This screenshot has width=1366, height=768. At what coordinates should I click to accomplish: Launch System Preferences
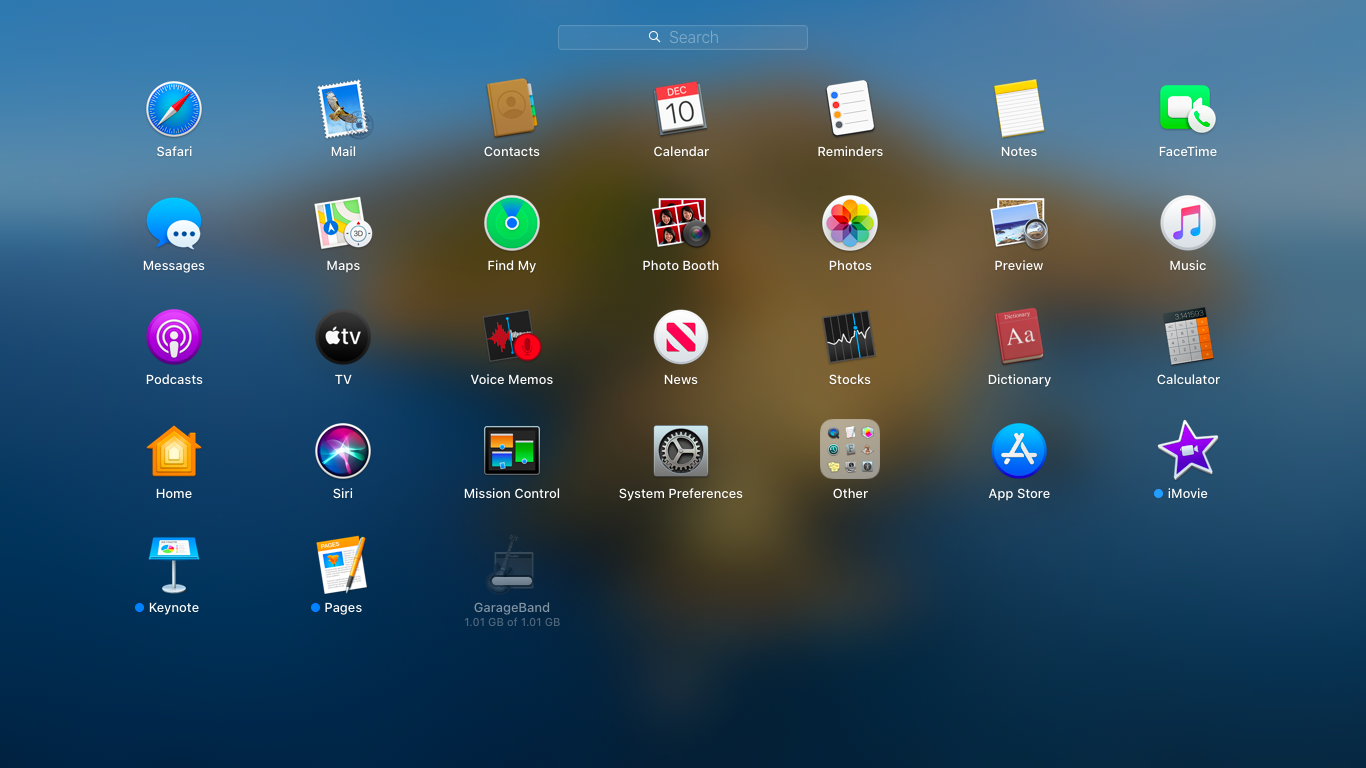tap(681, 451)
